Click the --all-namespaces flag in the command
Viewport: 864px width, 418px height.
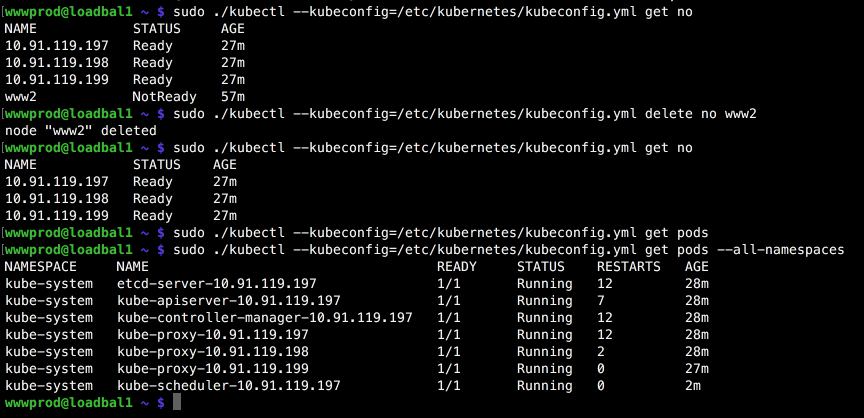785,250
